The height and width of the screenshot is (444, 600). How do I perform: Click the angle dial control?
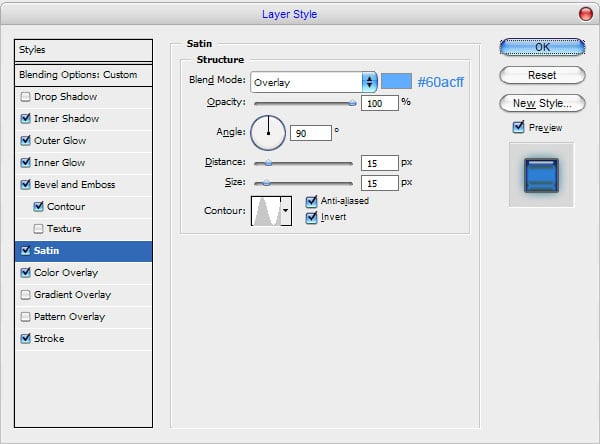(268, 130)
